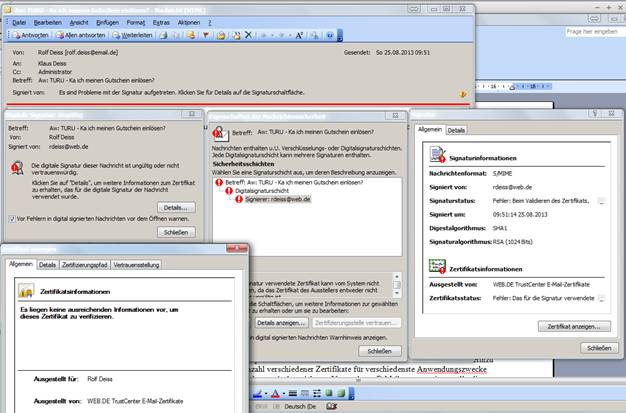Click scroll up arrow of error description box
This screenshot has width=626, height=413.
[397, 276]
